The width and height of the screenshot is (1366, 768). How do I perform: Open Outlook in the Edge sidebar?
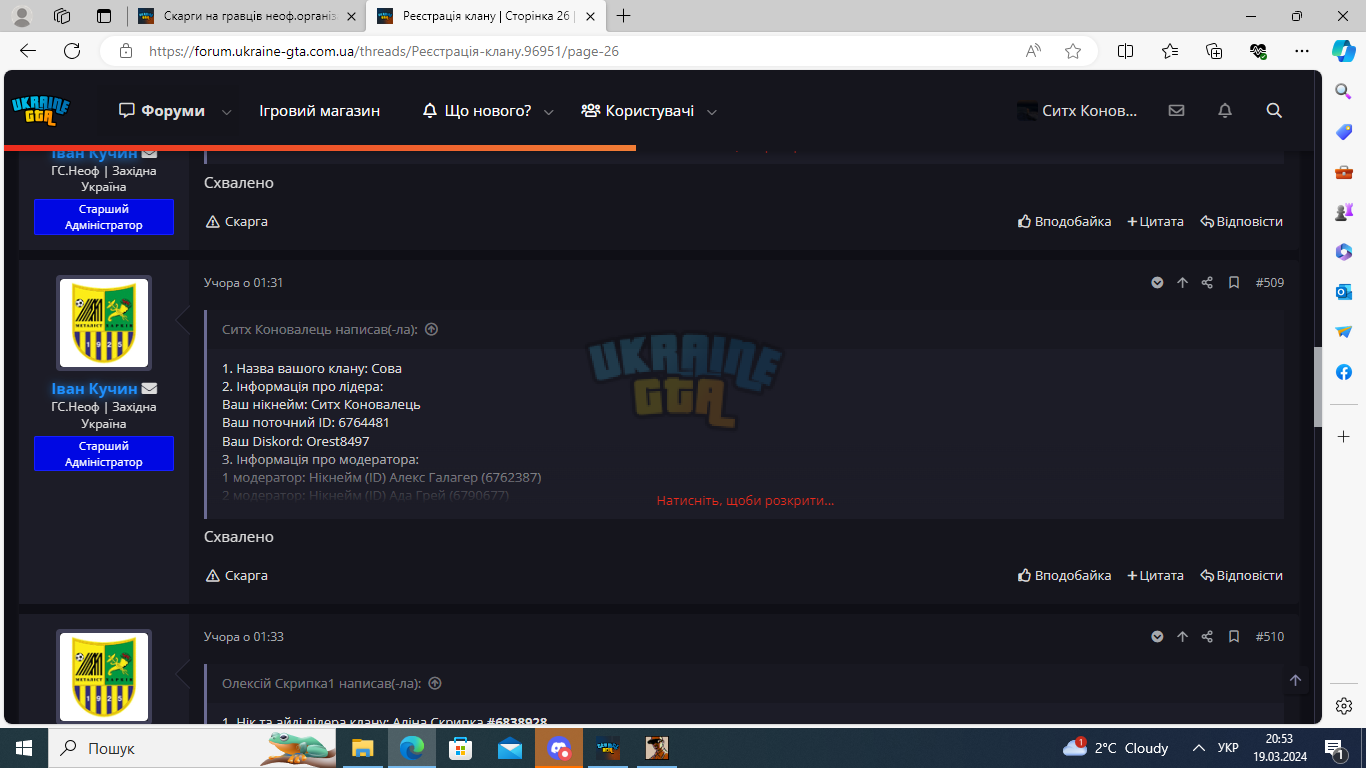click(1344, 292)
